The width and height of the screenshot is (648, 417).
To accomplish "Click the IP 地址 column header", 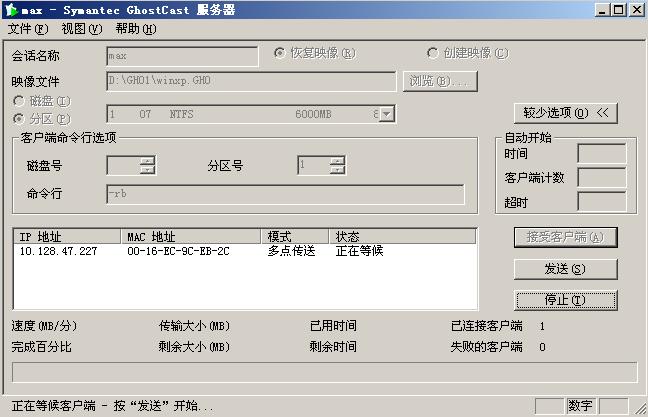I will (67, 236).
